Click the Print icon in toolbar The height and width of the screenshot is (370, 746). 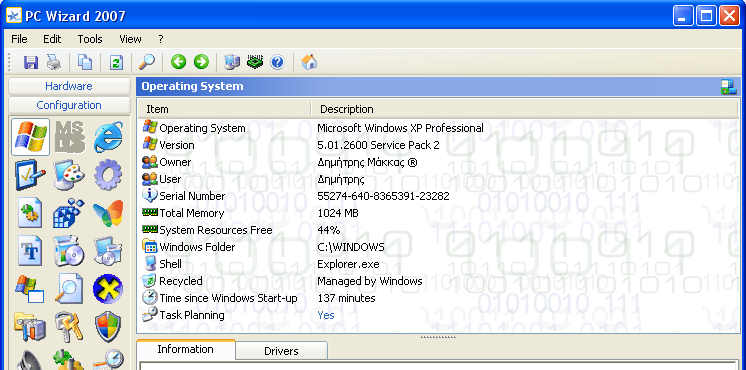click(53, 62)
